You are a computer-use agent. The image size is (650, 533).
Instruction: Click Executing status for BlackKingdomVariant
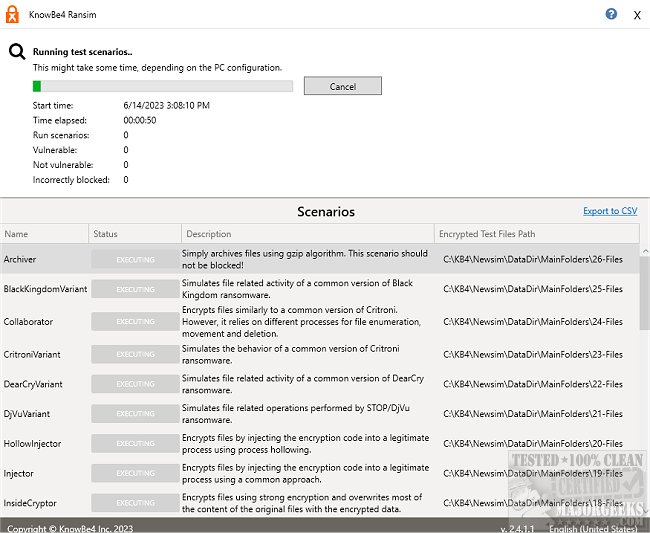click(135, 289)
